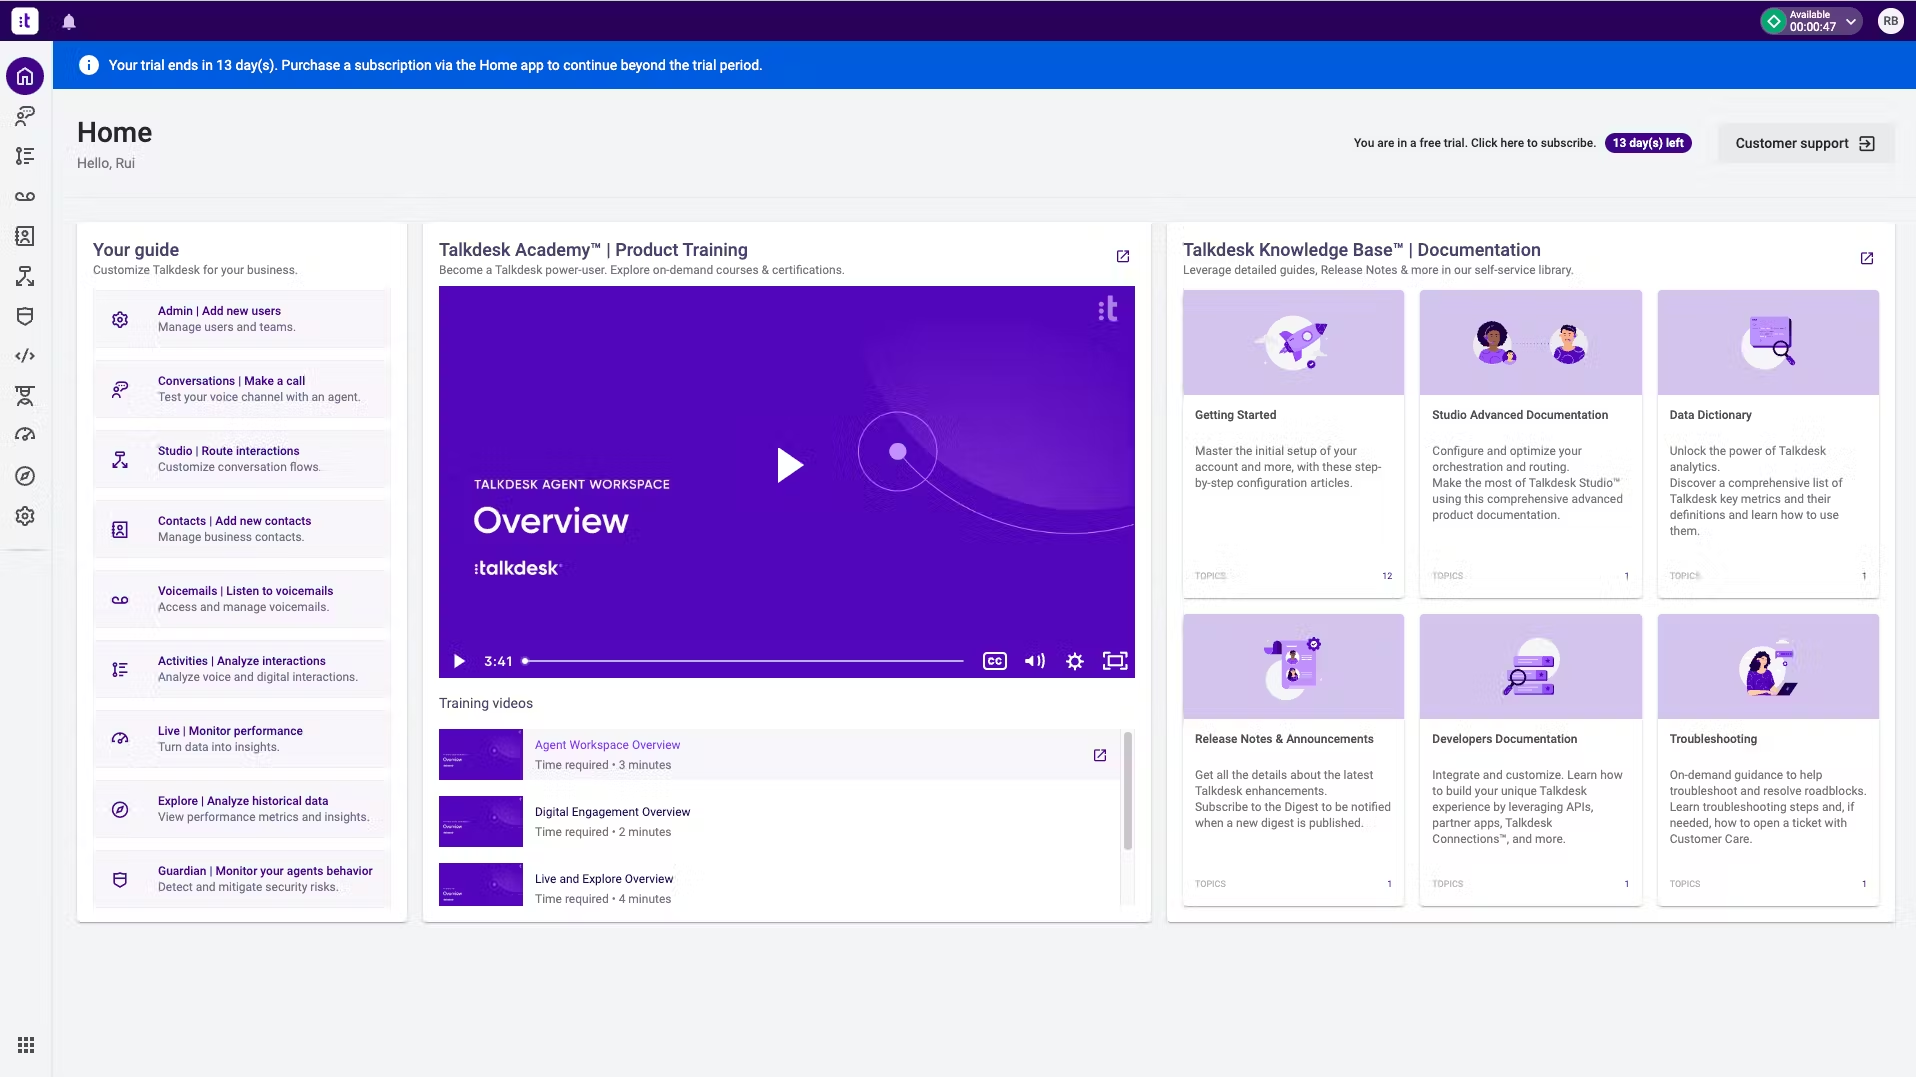Click the training videos list scrollbar

1128,790
